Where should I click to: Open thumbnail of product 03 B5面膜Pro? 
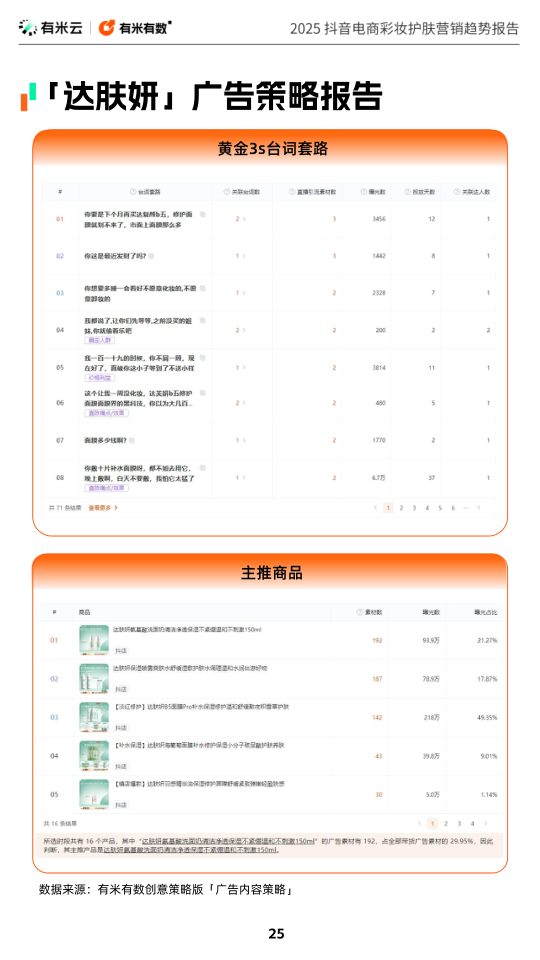(94, 717)
